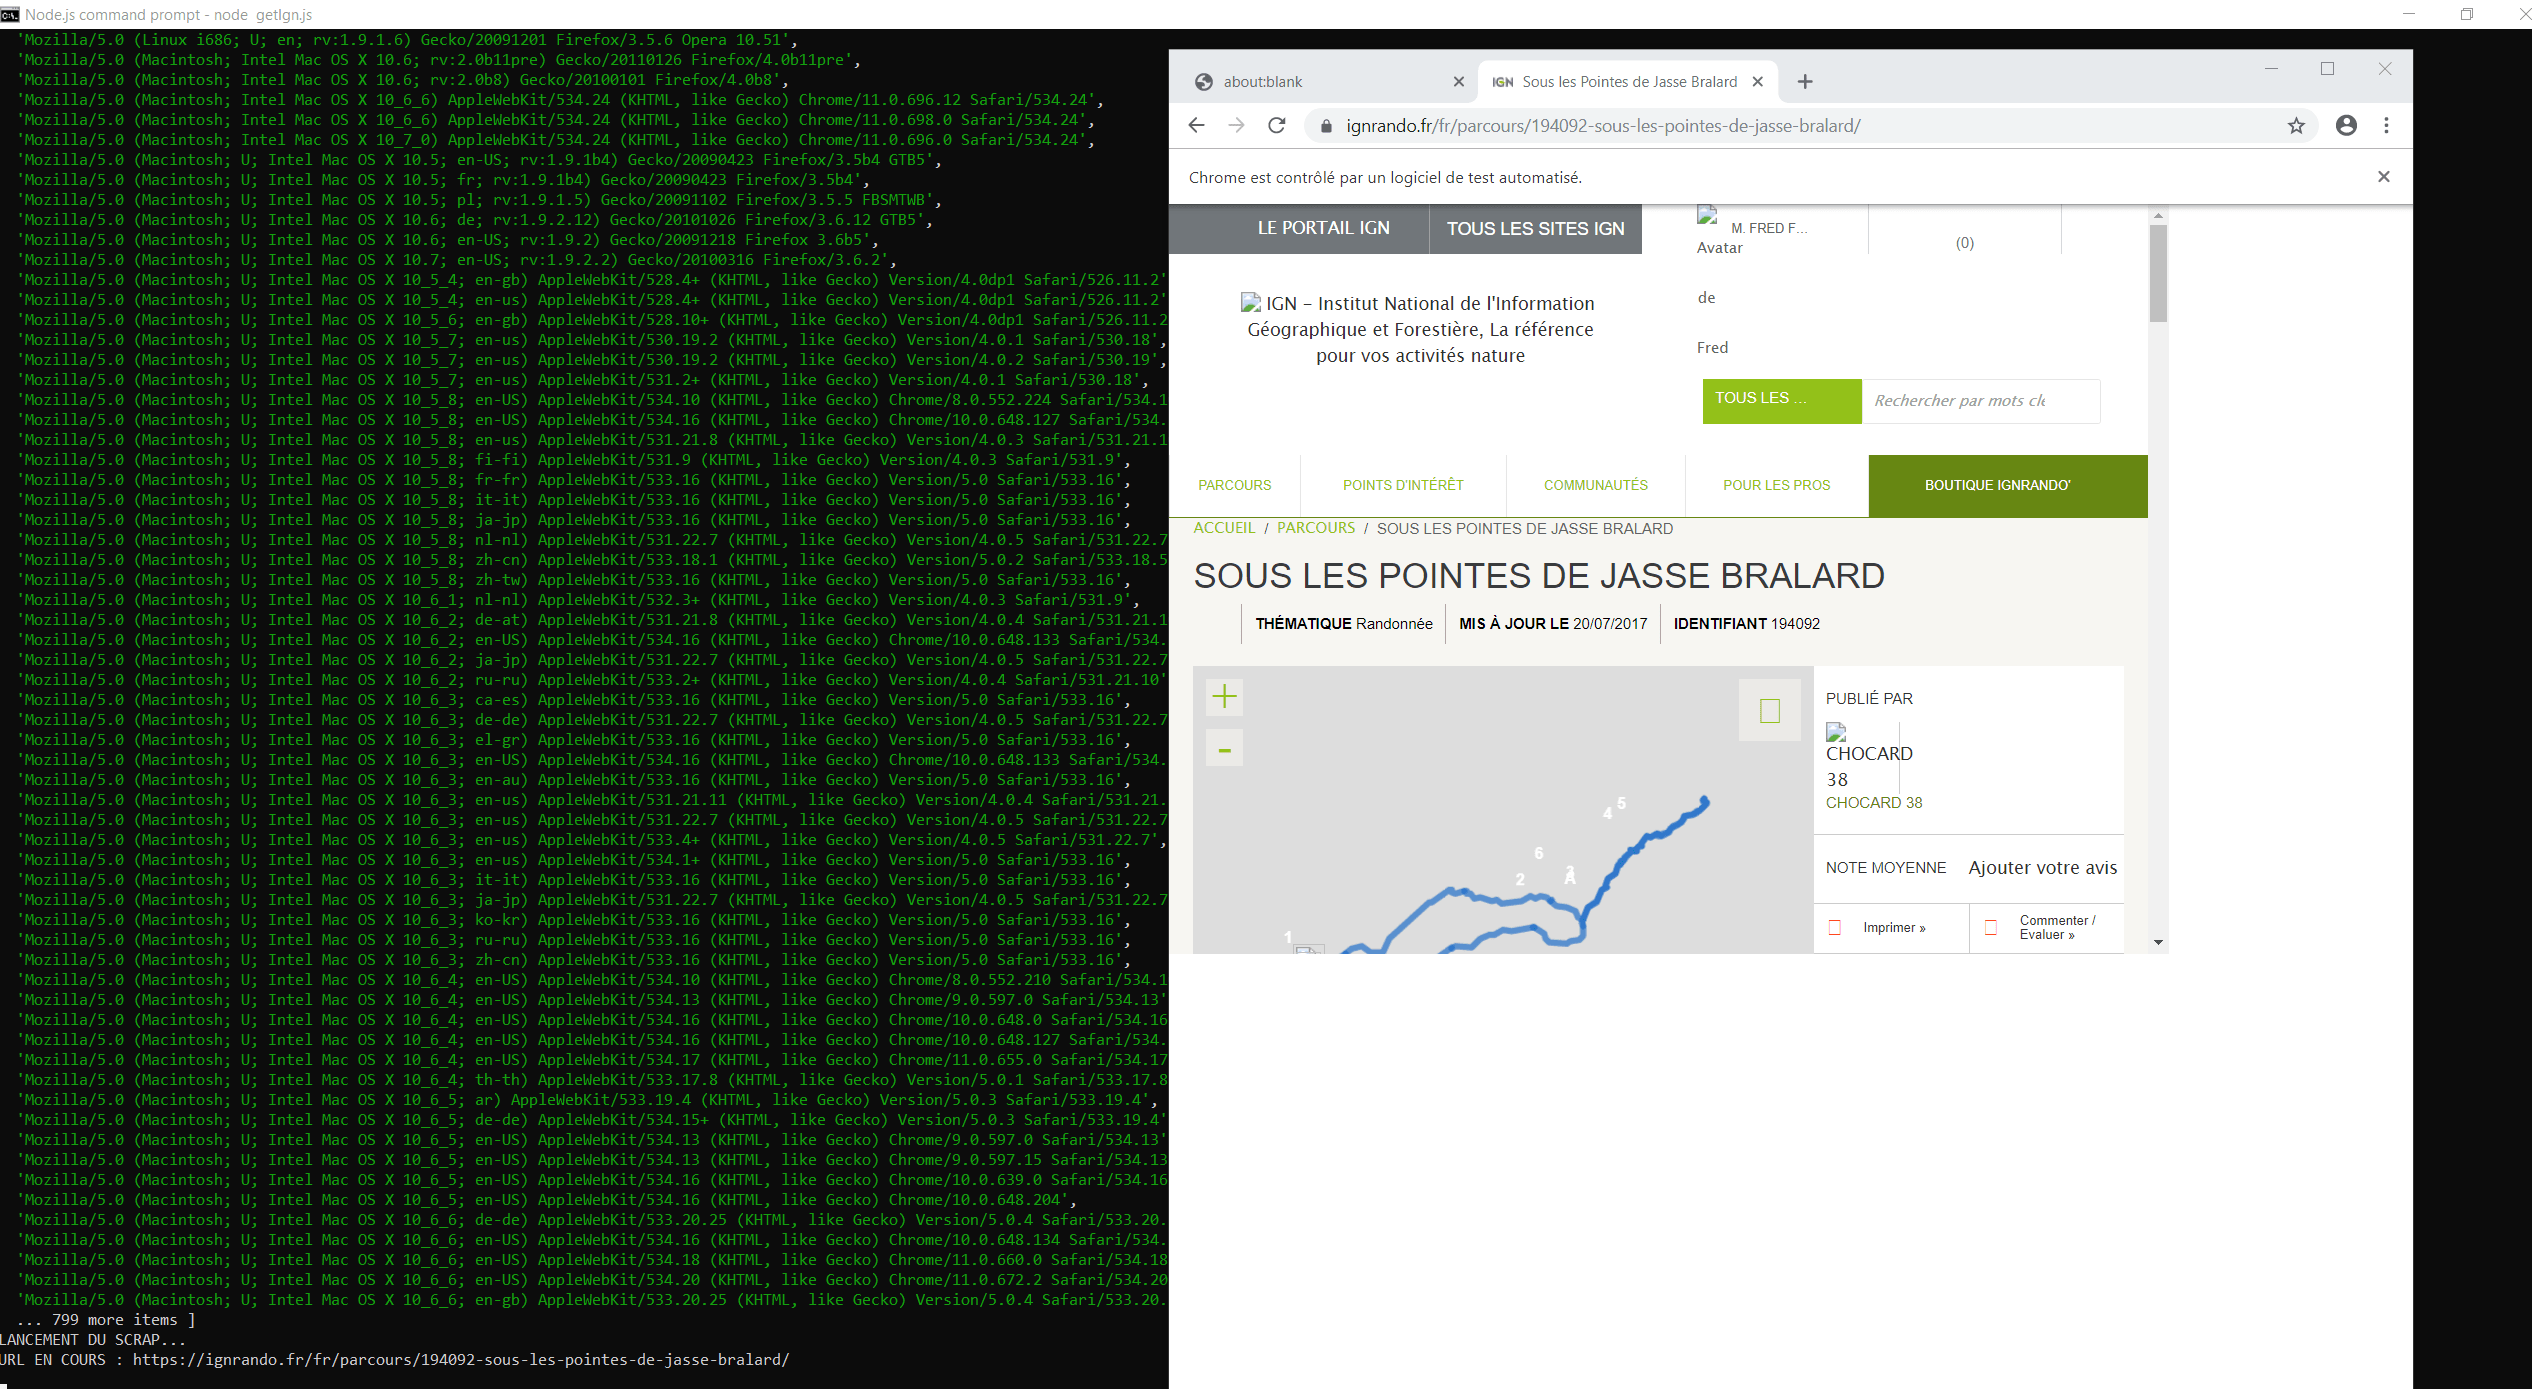Expand the TOUS LES ... search dropdown
The width and height of the screenshot is (2532, 1389).
tap(1782, 401)
